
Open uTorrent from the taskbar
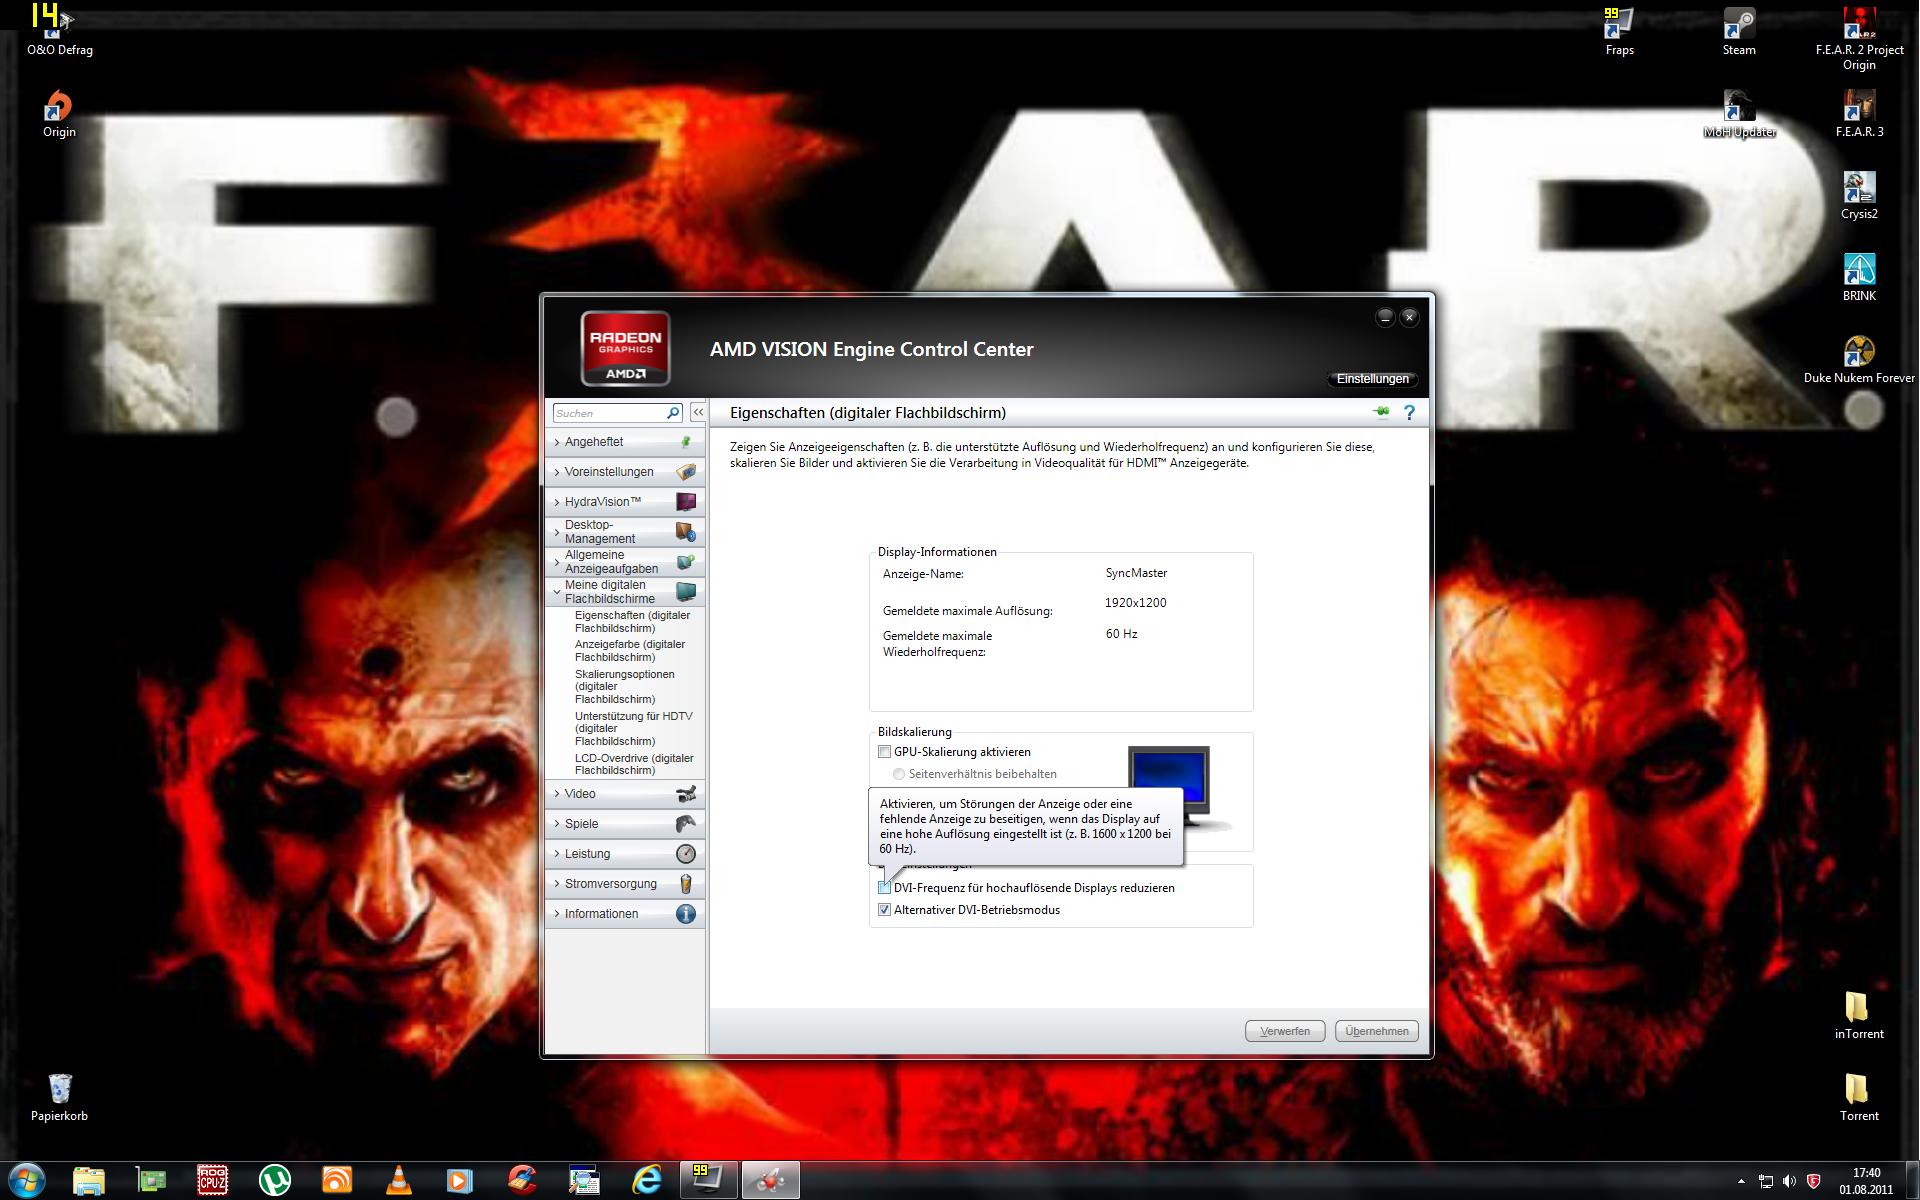pos(274,1180)
